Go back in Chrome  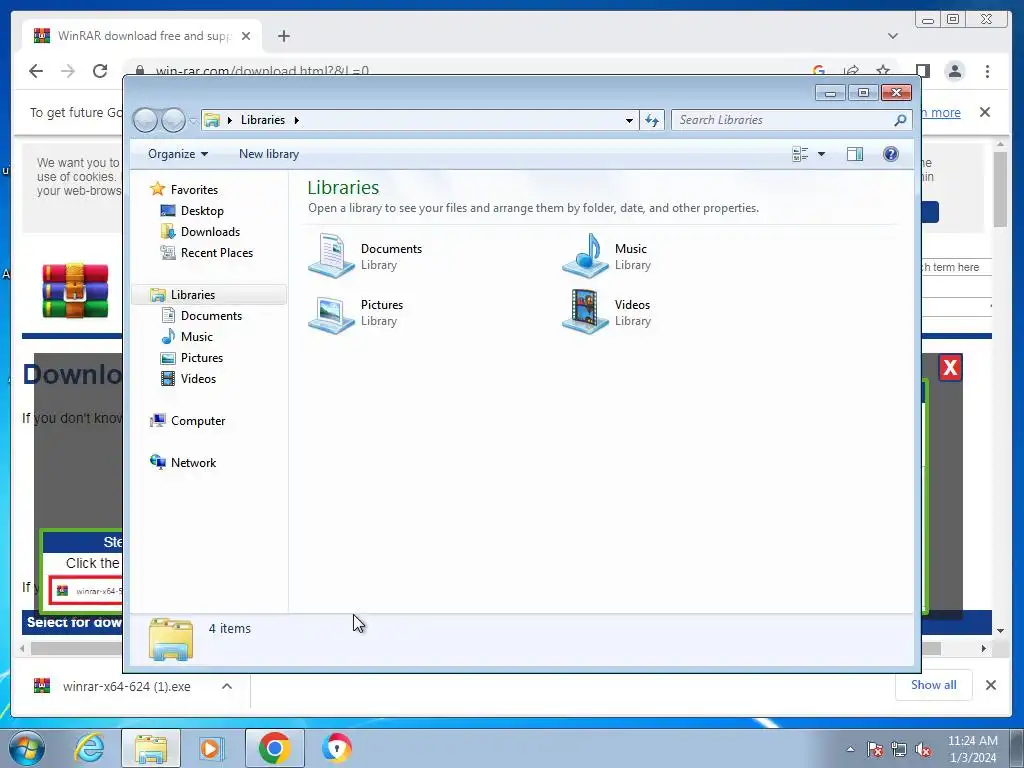pyautogui.click(x=36, y=71)
